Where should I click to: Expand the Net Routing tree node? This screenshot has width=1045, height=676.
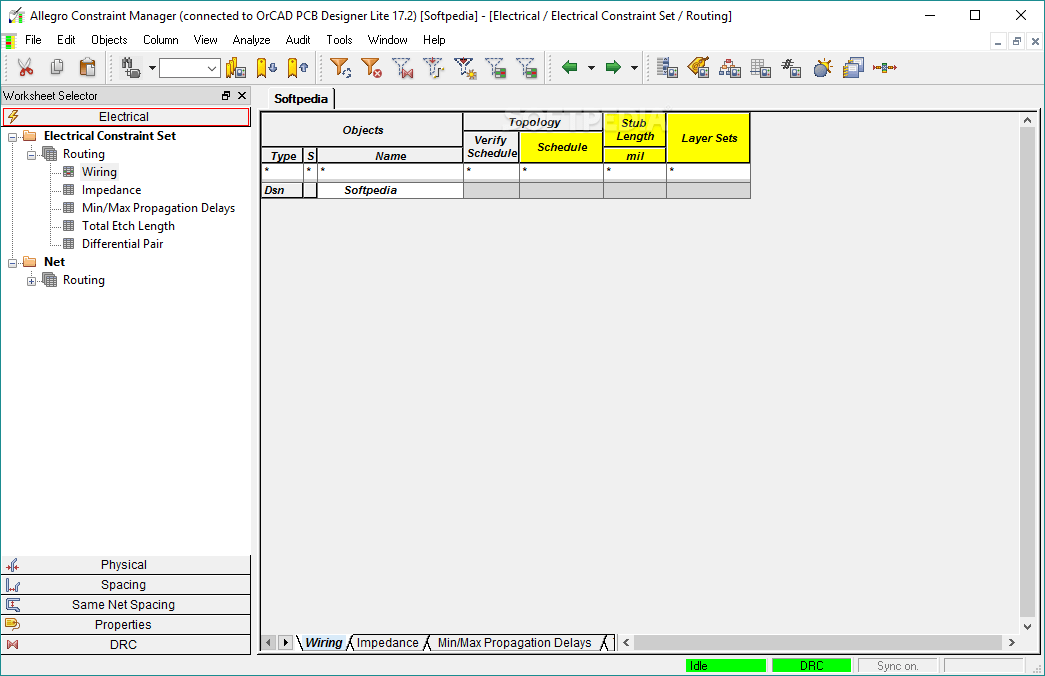click(x=29, y=280)
